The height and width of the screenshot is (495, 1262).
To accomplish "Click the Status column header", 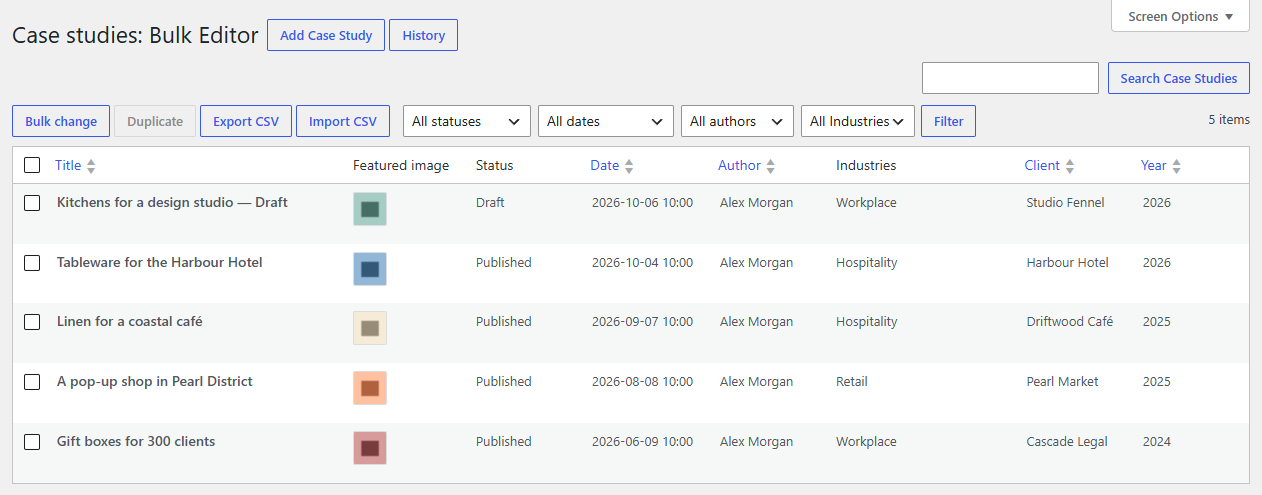I will click(494, 166).
